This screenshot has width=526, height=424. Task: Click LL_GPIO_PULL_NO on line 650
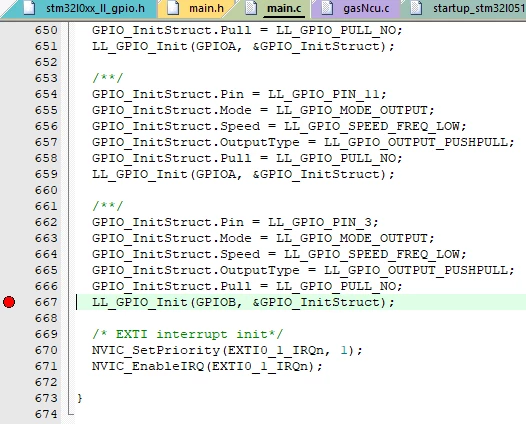tap(336, 31)
